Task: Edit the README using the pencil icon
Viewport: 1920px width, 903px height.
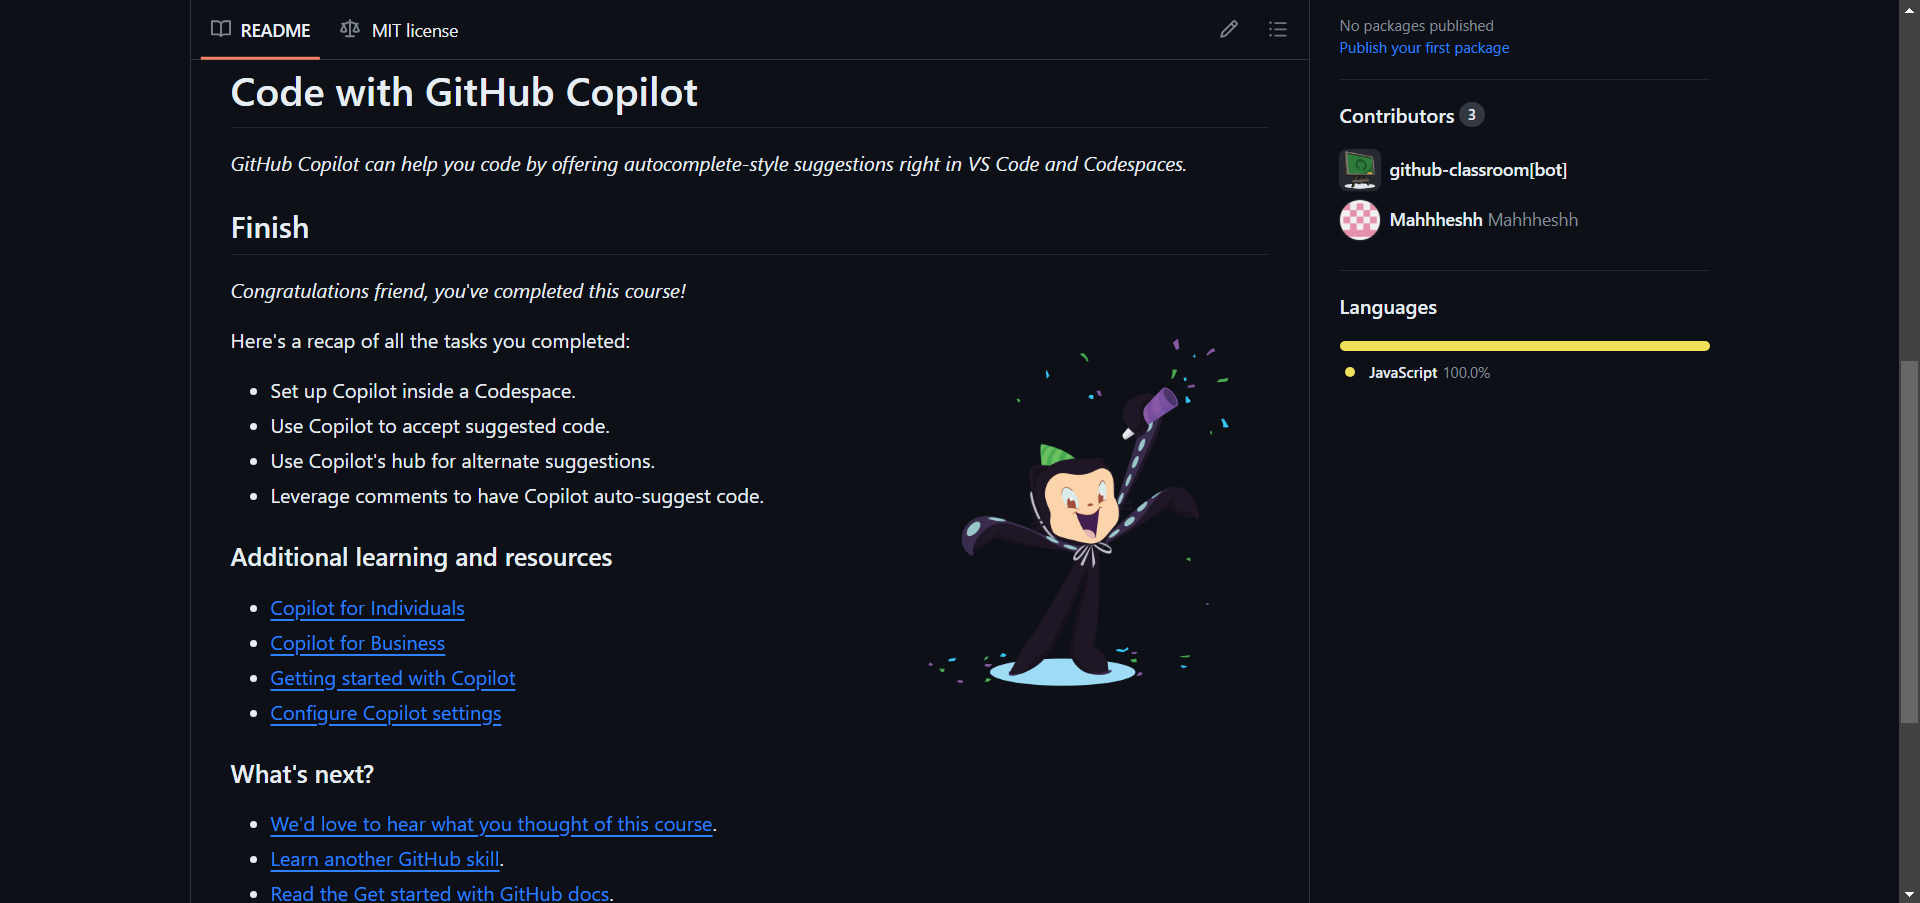Action: pyautogui.click(x=1229, y=29)
